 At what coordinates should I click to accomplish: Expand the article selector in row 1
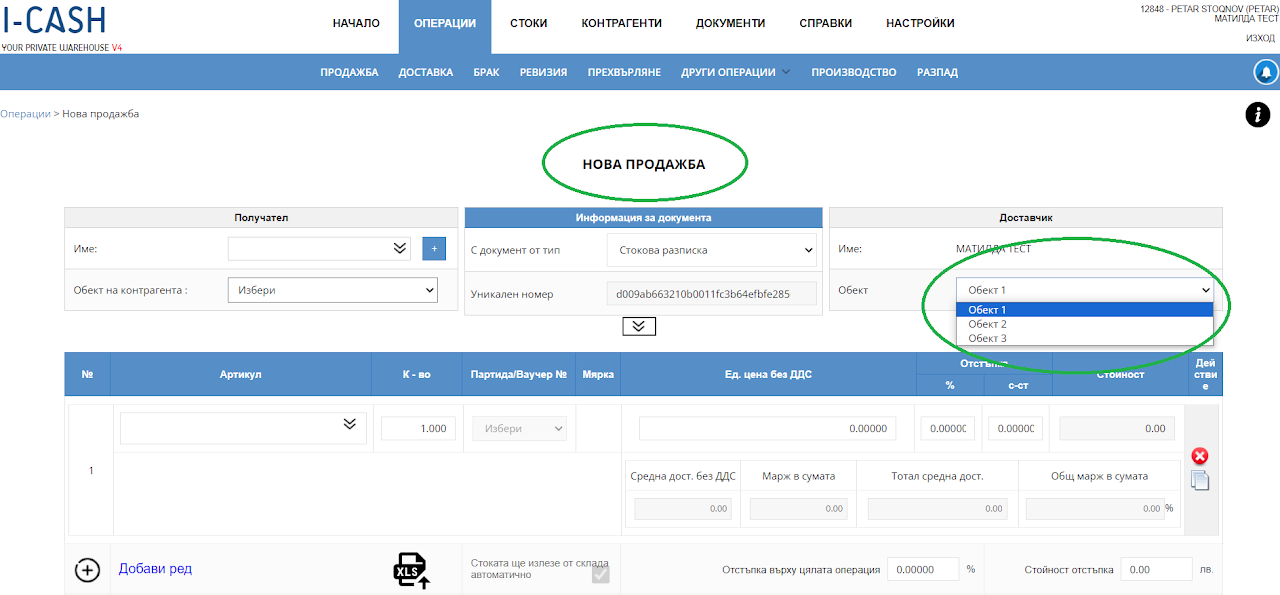(x=350, y=424)
